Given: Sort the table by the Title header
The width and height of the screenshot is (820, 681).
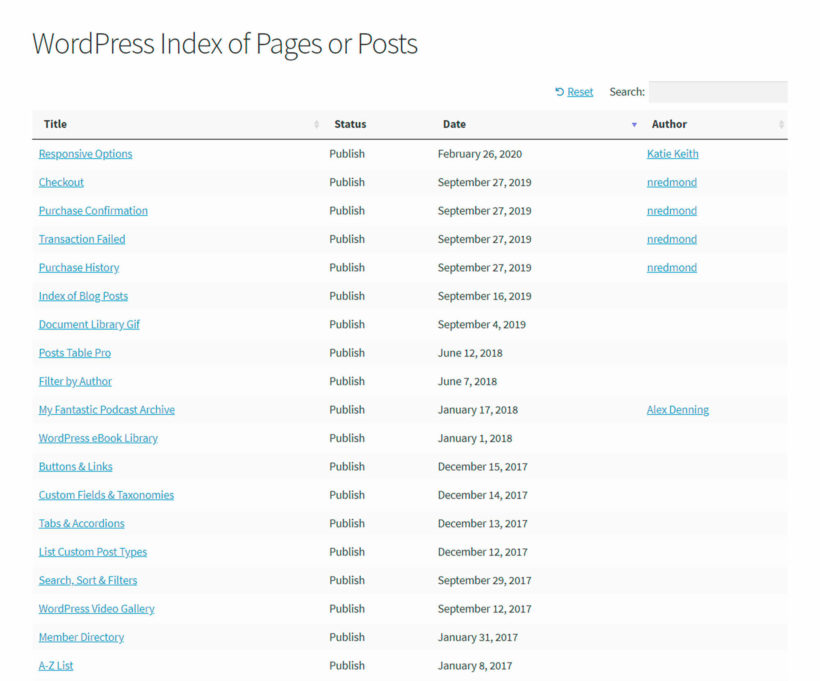Looking at the screenshot, I should coord(54,124).
